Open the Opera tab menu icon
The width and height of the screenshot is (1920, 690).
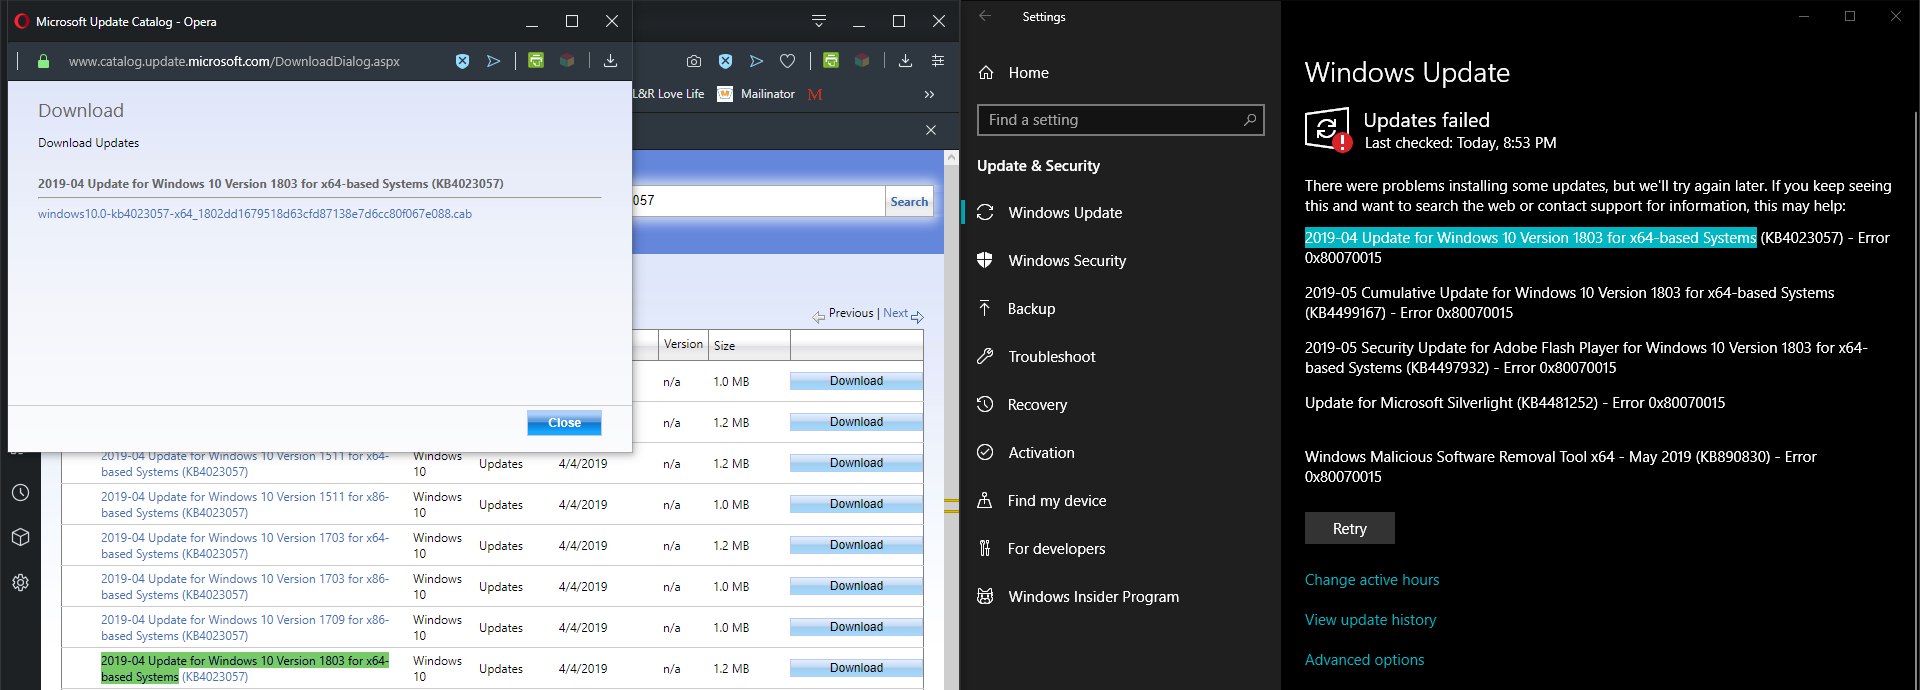tap(819, 21)
